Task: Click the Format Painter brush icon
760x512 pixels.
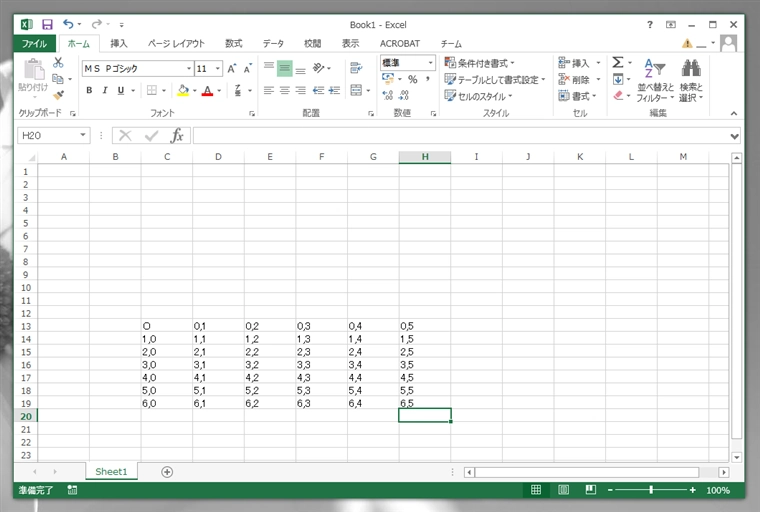Action: pos(58,95)
